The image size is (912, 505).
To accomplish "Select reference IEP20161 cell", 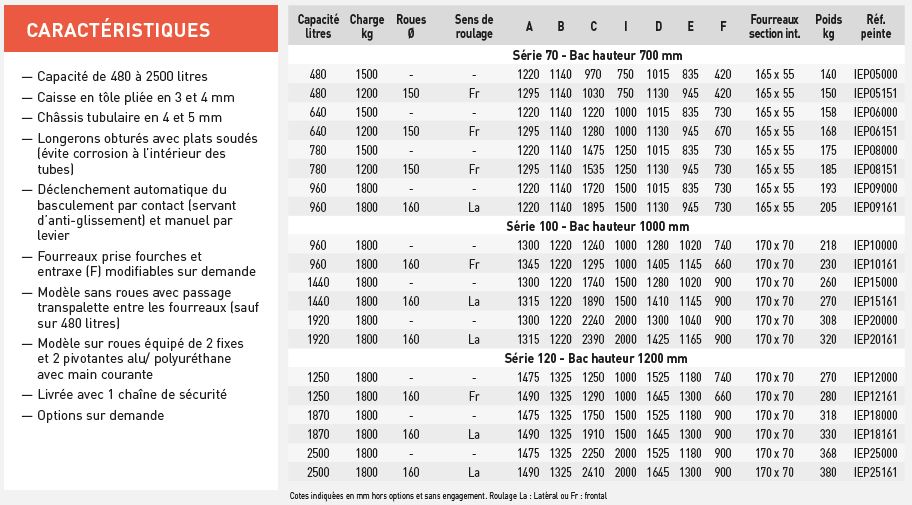I will tap(875, 339).
